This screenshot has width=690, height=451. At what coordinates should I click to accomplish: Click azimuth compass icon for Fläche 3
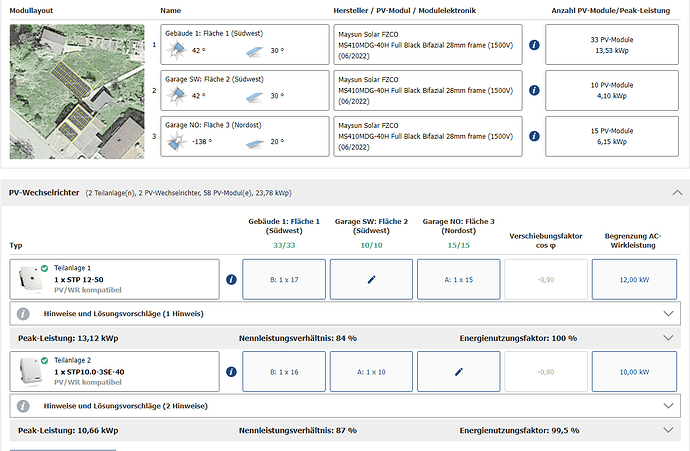[x=177, y=142]
